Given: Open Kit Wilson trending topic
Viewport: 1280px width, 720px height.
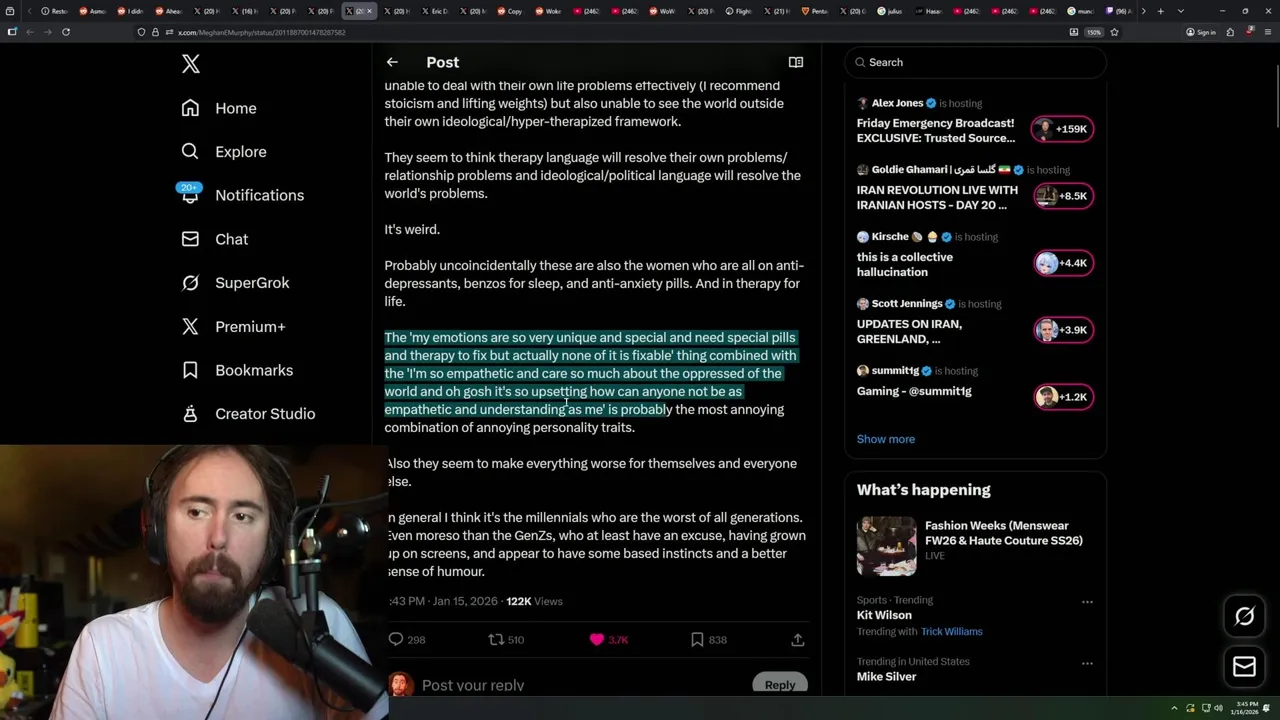Looking at the screenshot, I should 884,615.
